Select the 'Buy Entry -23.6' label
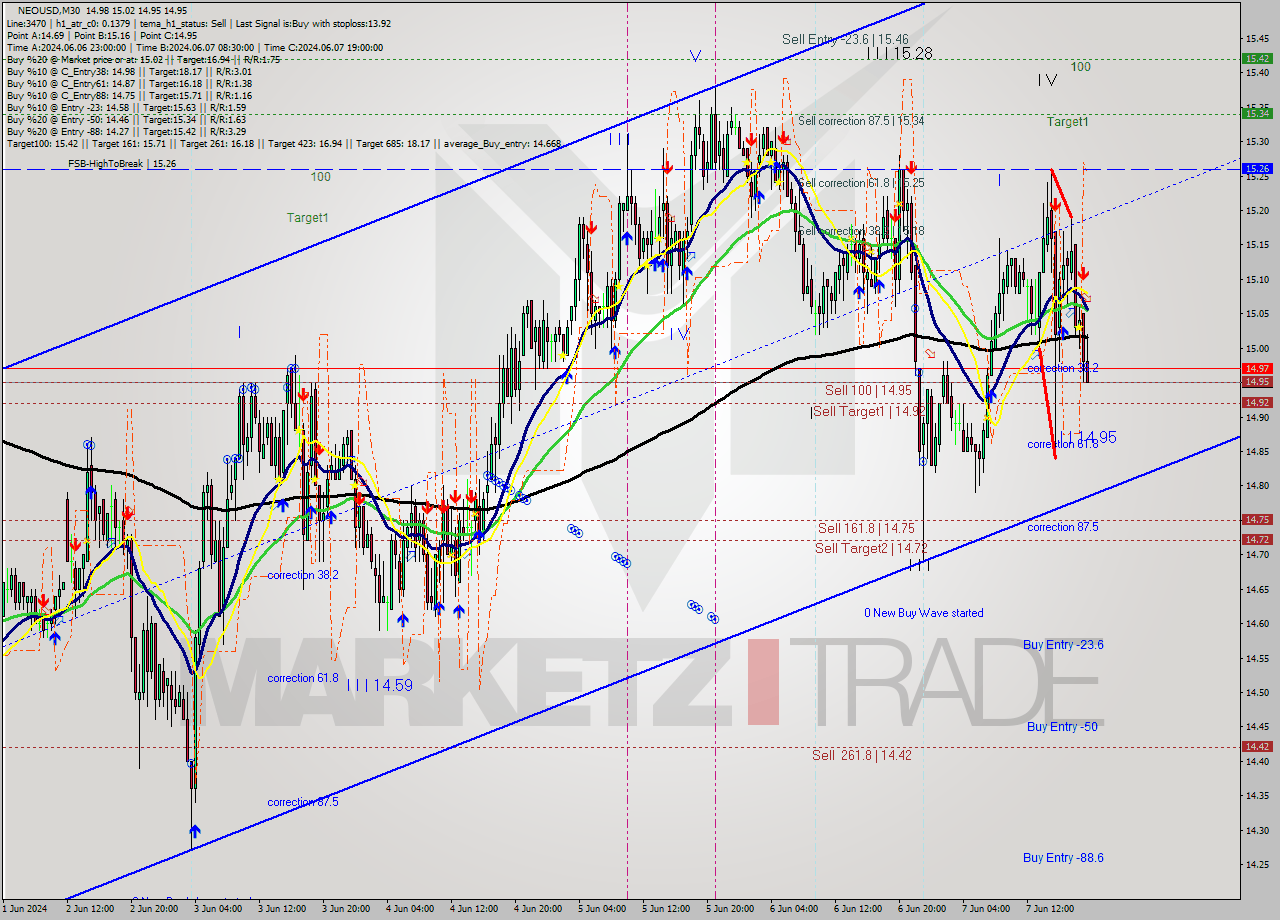This screenshot has width=1280, height=920. pyautogui.click(x=1063, y=645)
